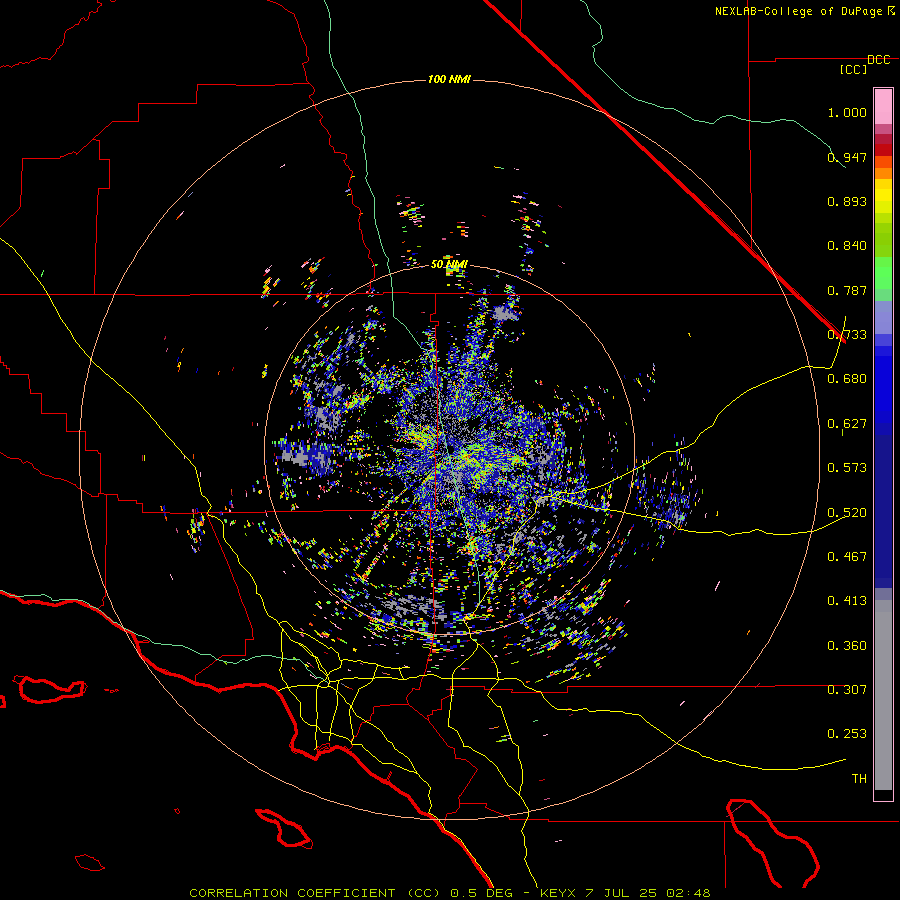Click the 0.253 color scale value
The width and height of the screenshot is (900, 900).
(x=847, y=734)
